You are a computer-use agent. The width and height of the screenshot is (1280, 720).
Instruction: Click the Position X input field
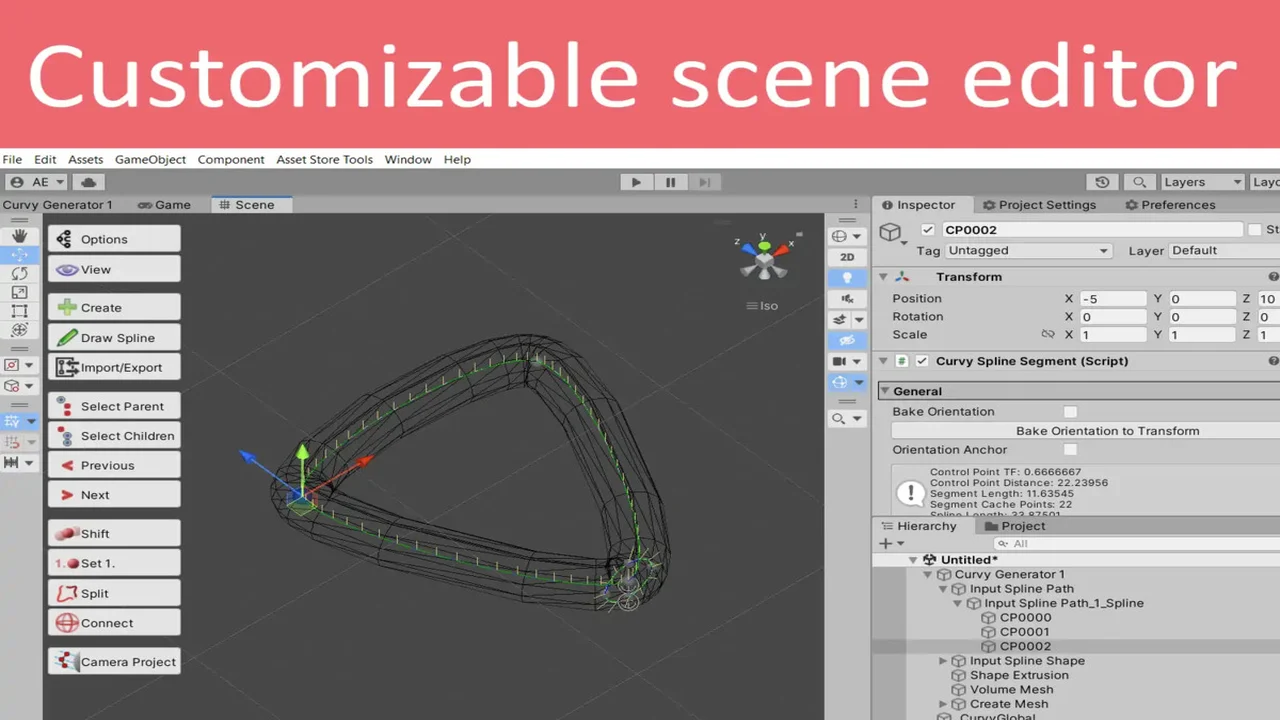tap(1112, 299)
